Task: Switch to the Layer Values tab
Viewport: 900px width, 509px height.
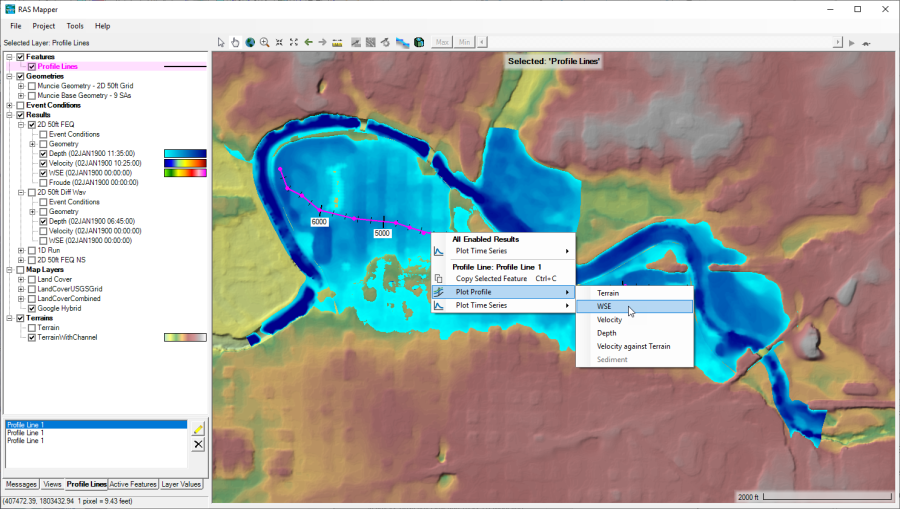Action: click(x=182, y=484)
